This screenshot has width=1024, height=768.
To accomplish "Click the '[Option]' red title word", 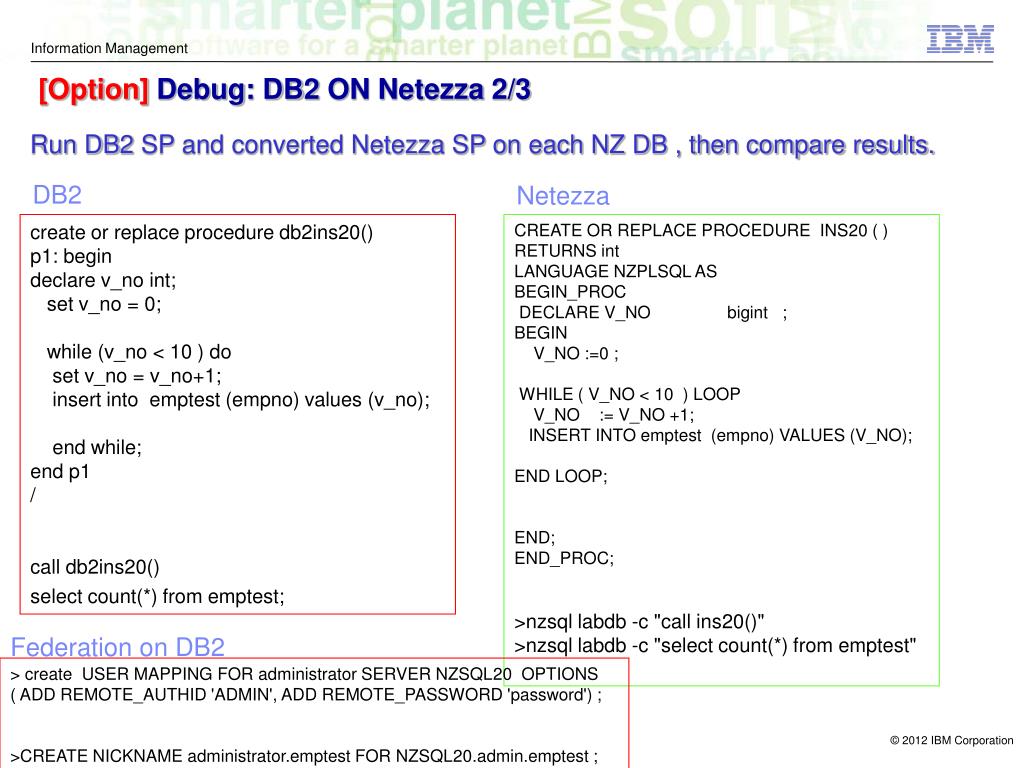I will click(x=94, y=90).
